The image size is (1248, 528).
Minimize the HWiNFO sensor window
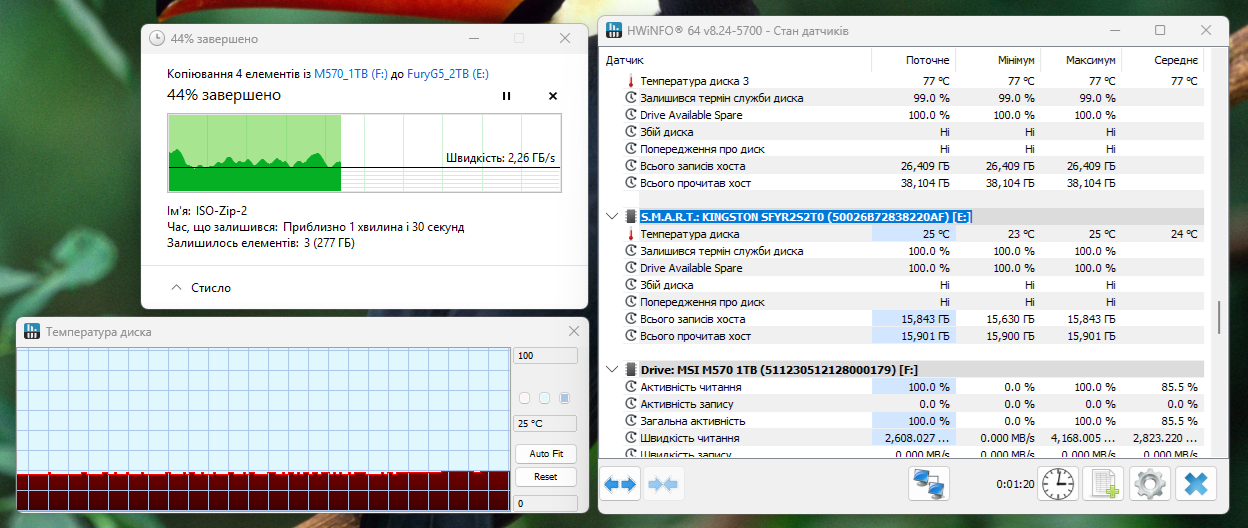click(x=1114, y=31)
